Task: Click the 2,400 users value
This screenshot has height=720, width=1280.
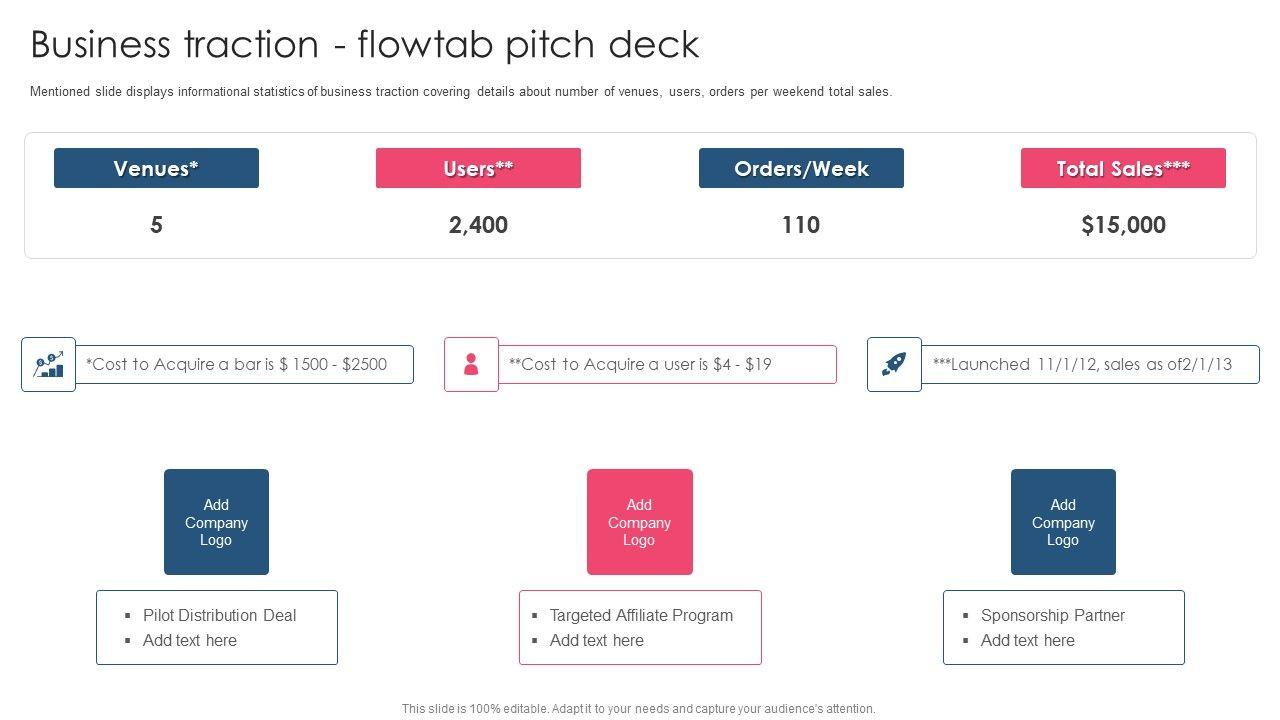Action: [478, 225]
